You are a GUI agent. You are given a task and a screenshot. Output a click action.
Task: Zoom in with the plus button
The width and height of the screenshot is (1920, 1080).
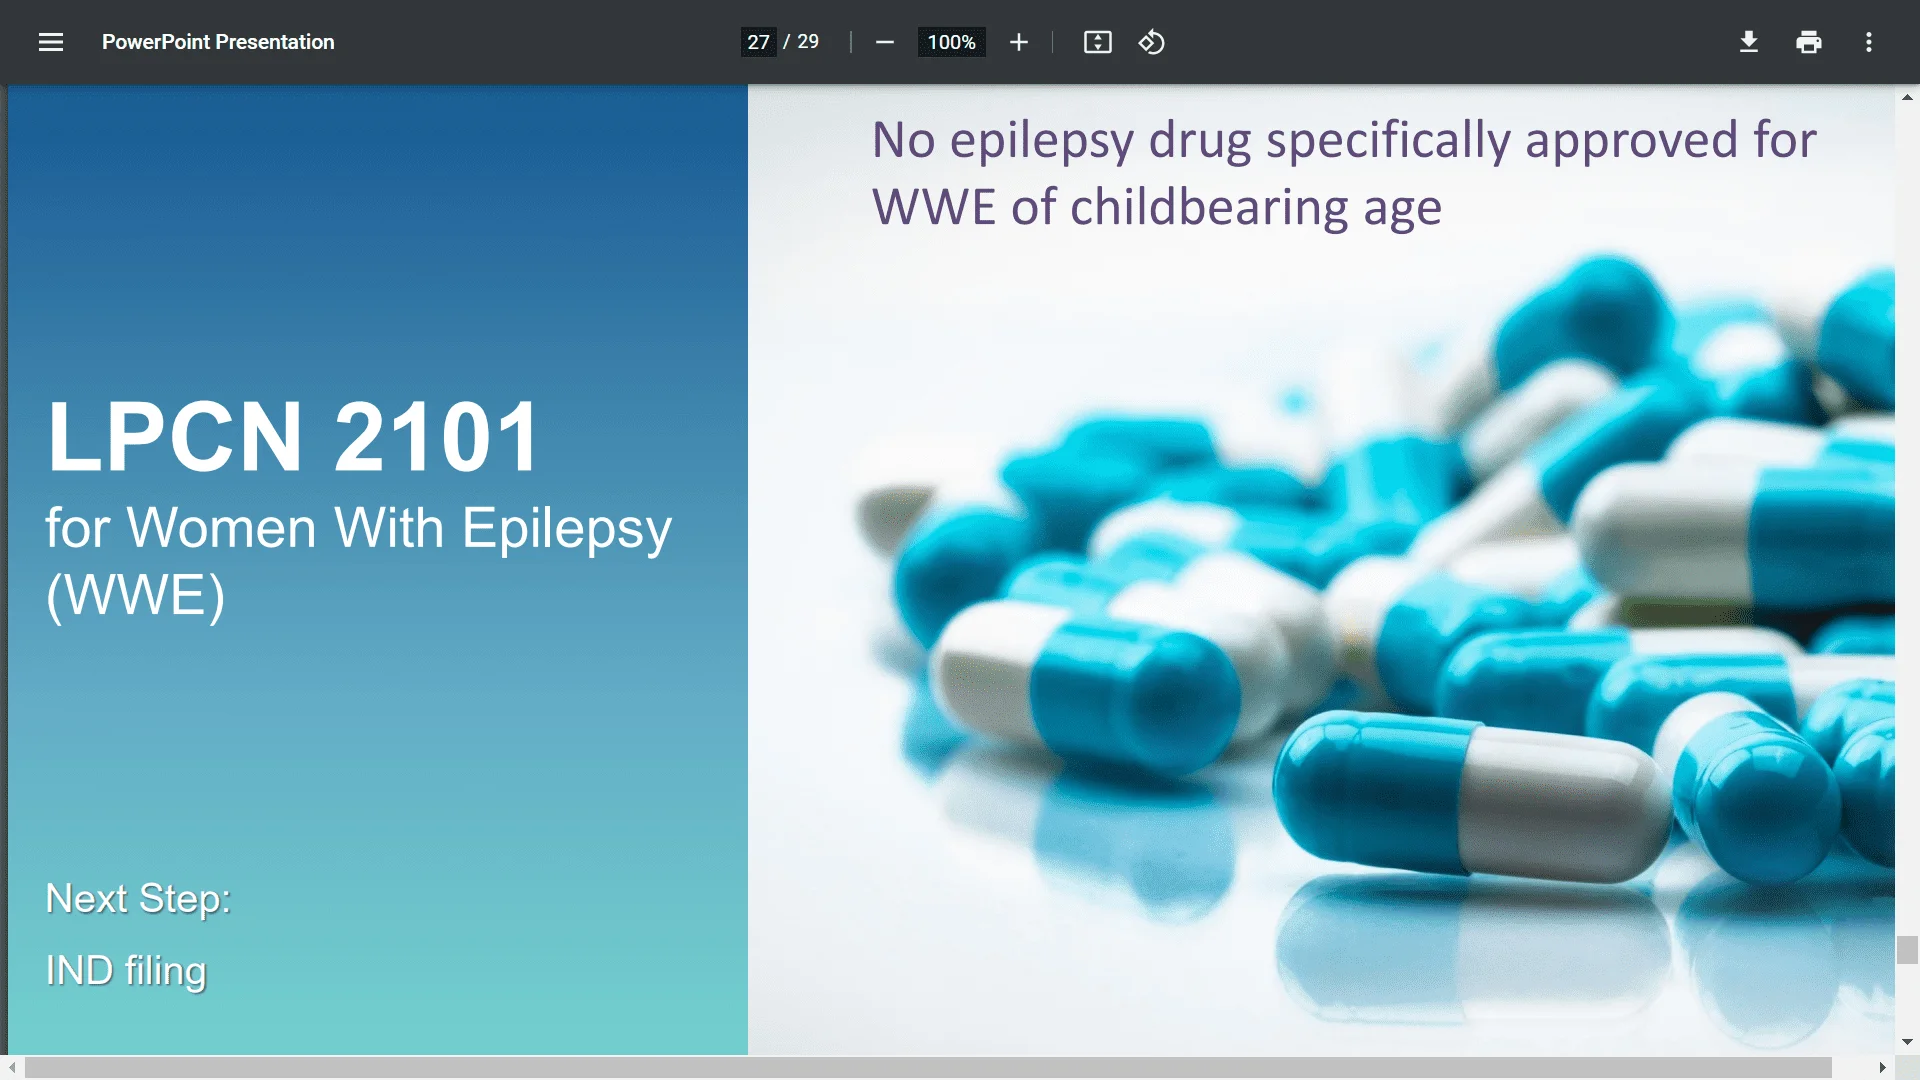(1019, 42)
